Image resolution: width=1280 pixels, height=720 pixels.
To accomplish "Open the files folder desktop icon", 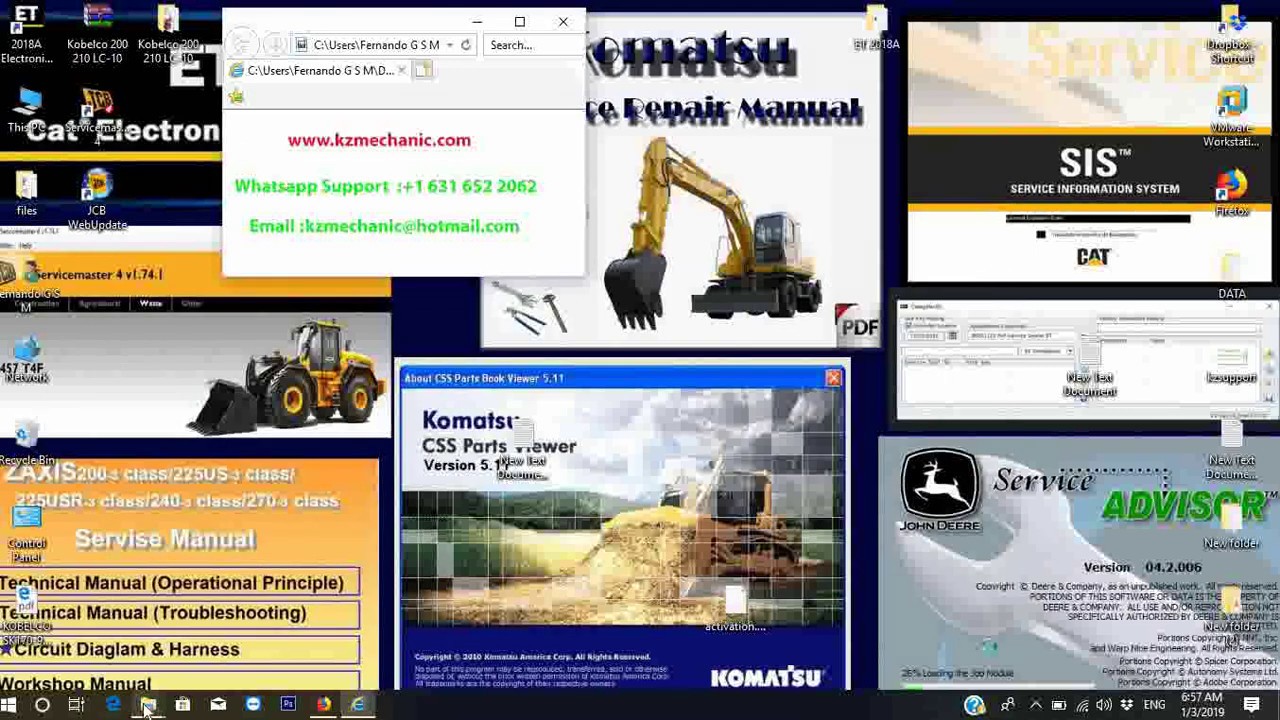I will pos(27,194).
